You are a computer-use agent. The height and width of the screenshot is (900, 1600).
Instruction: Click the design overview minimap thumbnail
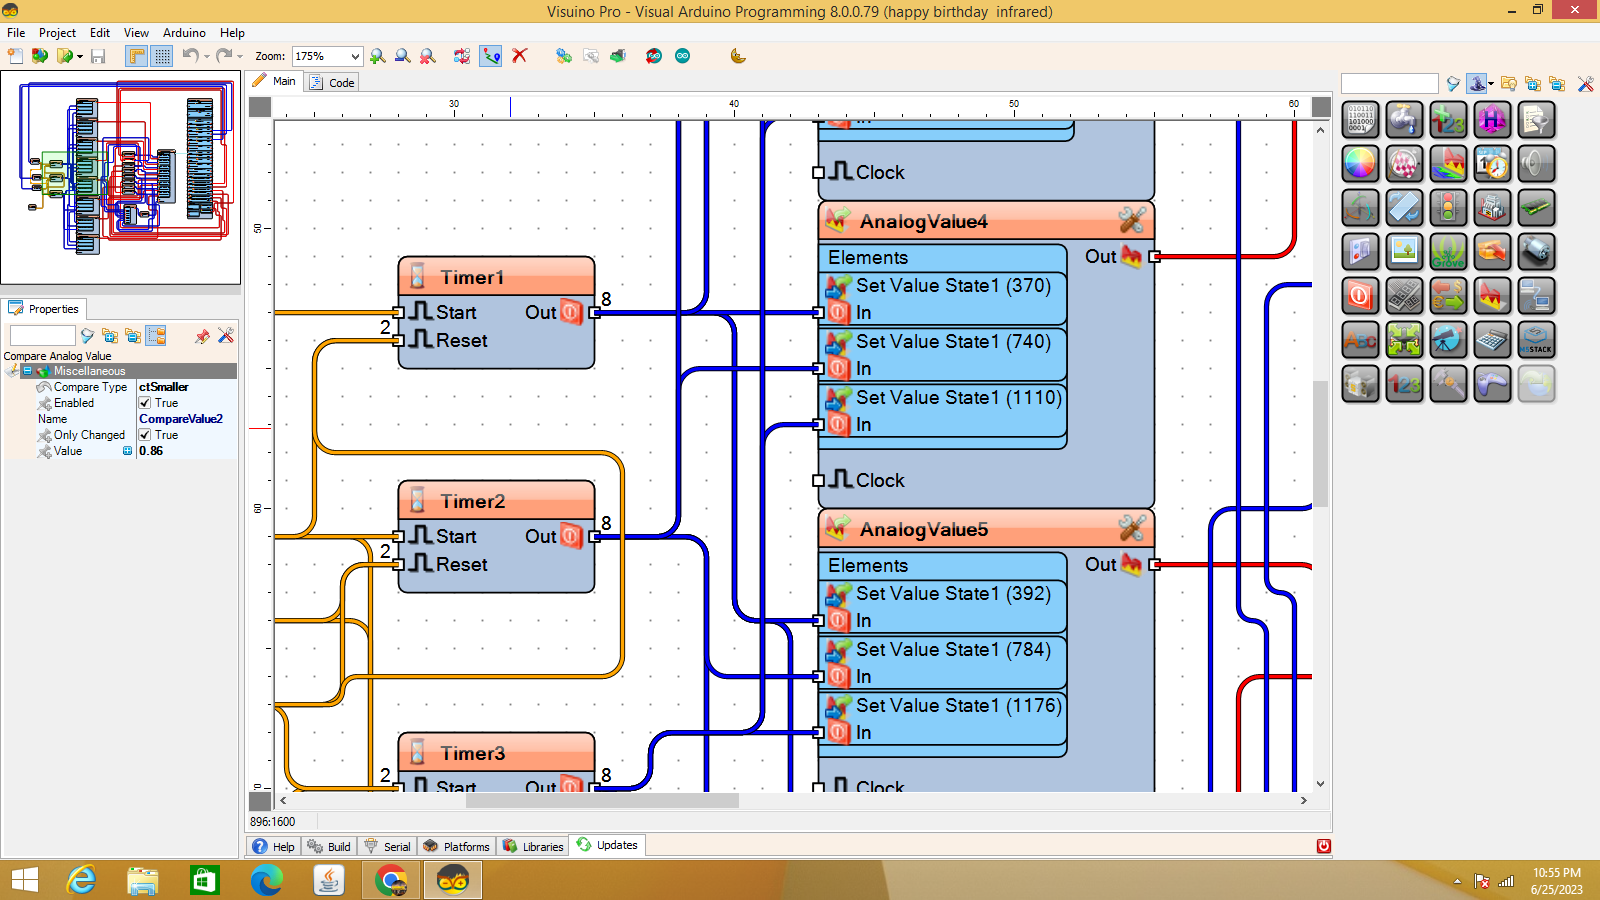coord(121,178)
